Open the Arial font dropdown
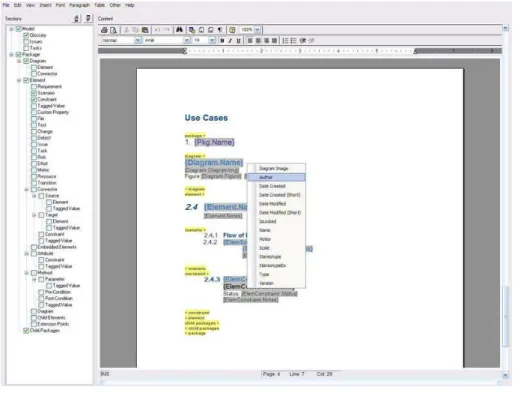Viewport: 515px width, 393px height. (x=187, y=41)
